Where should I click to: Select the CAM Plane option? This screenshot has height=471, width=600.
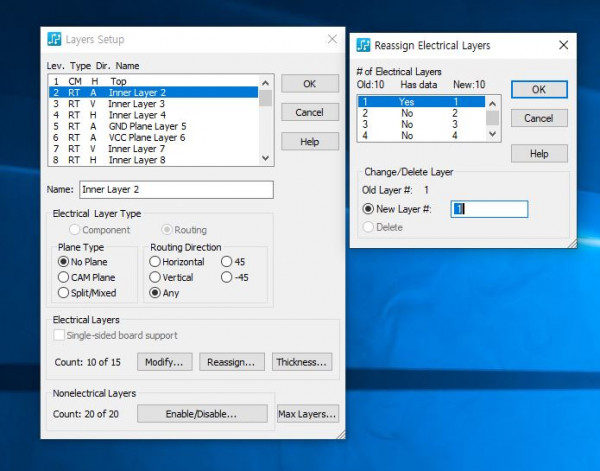coord(64,277)
